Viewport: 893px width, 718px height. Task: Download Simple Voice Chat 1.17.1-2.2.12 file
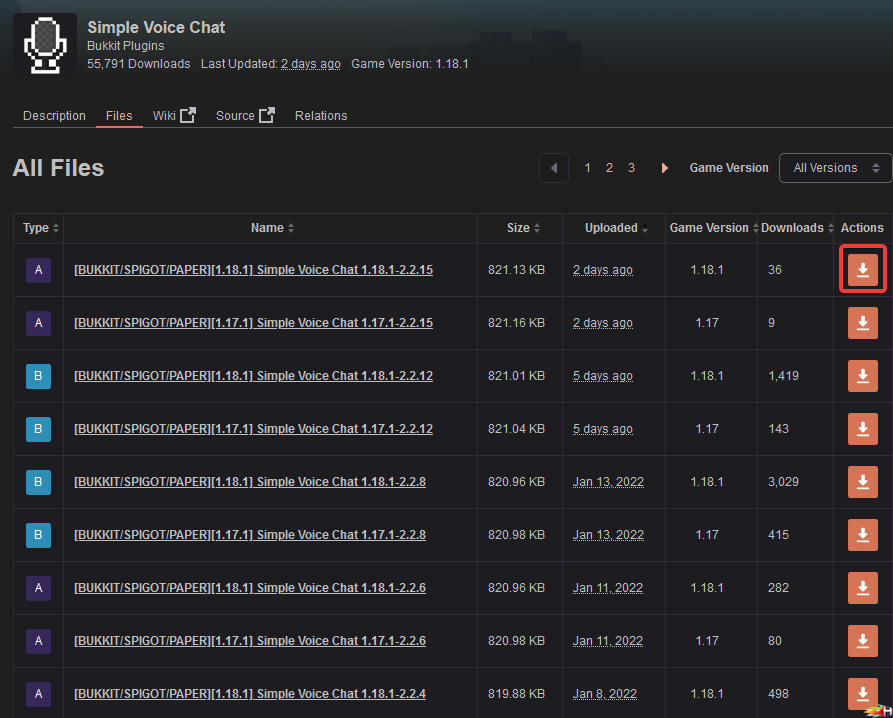[862, 429]
